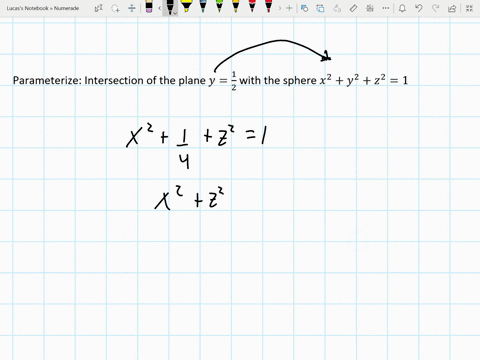Undo the last stroke
Screen dimensions: 480x360
point(419,8)
